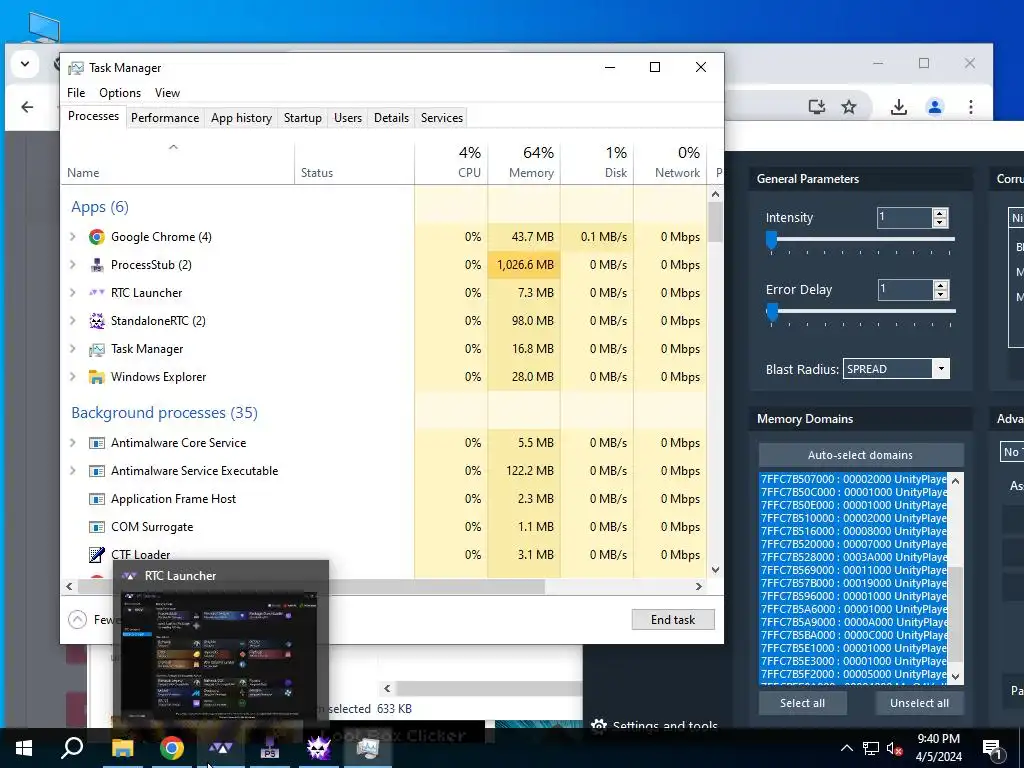This screenshot has height=768, width=1024.
Task: Click the StandaloneRTC taskbar icon
Action: click(x=319, y=748)
